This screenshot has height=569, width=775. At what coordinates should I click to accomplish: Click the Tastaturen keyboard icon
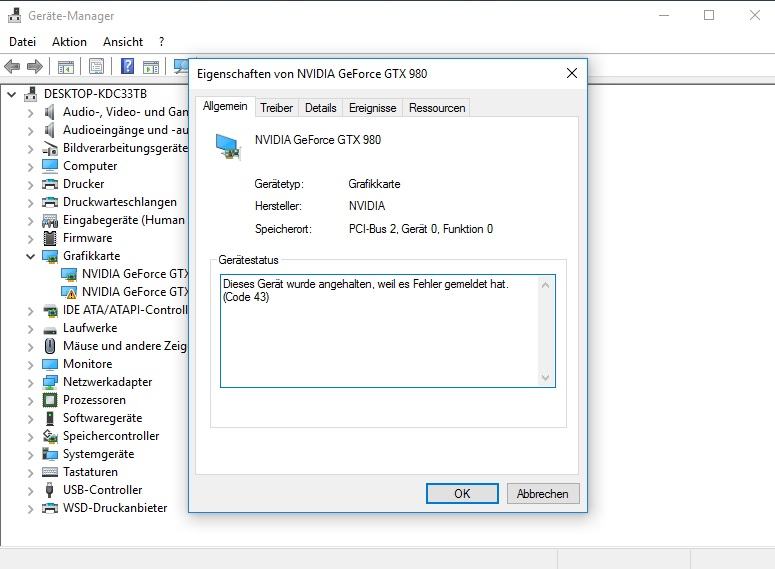pyautogui.click(x=50, y=472)
